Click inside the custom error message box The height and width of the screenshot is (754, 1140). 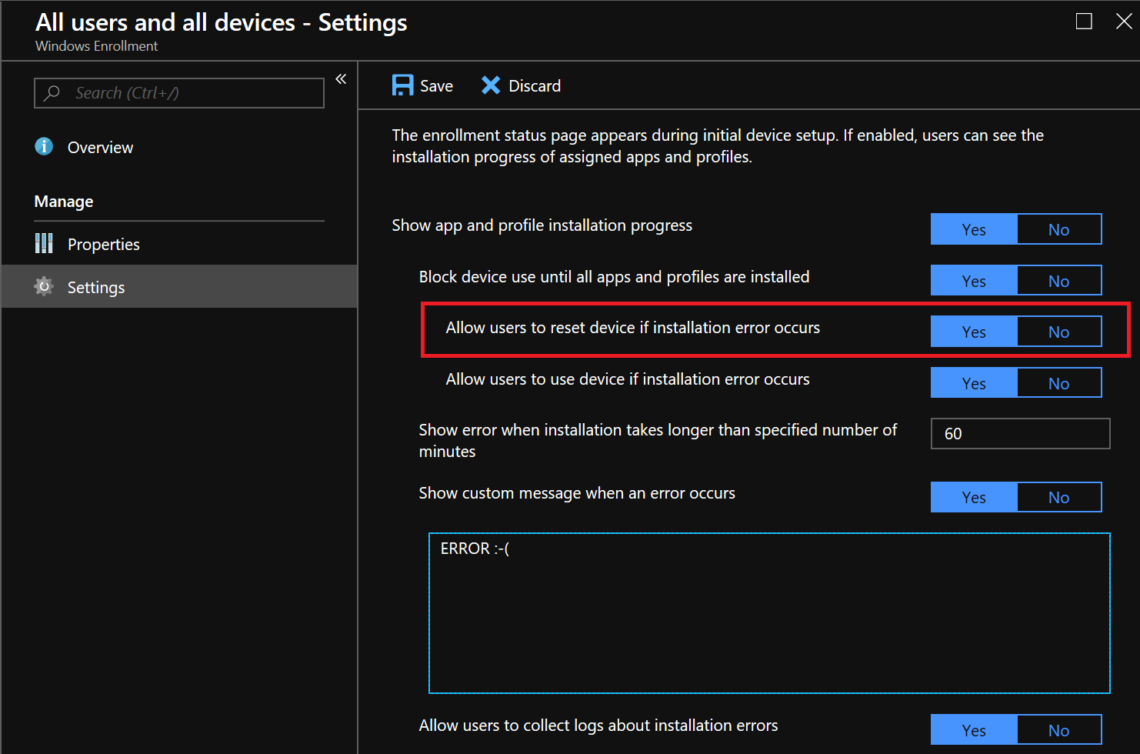click(769, 610)
